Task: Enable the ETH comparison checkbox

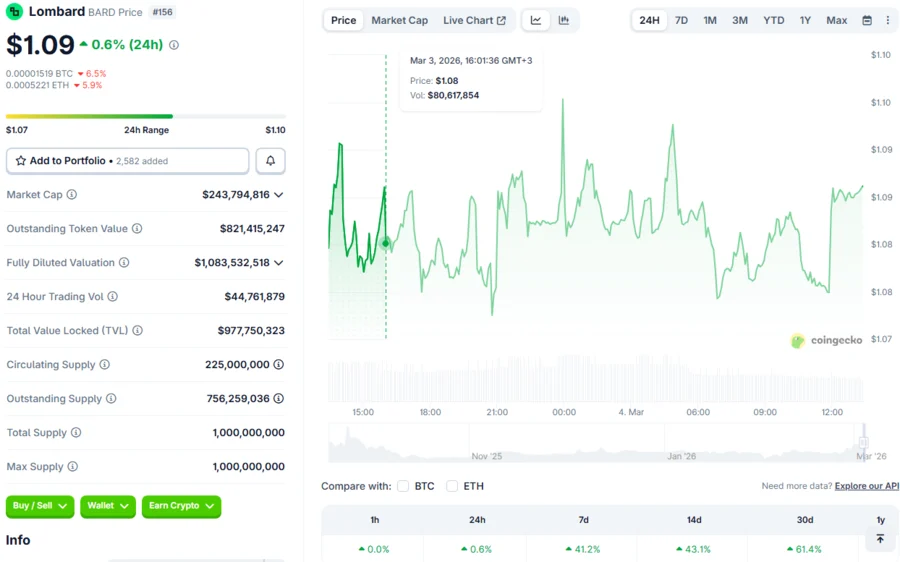Action: pyautogui.click(x=452, y=486)
